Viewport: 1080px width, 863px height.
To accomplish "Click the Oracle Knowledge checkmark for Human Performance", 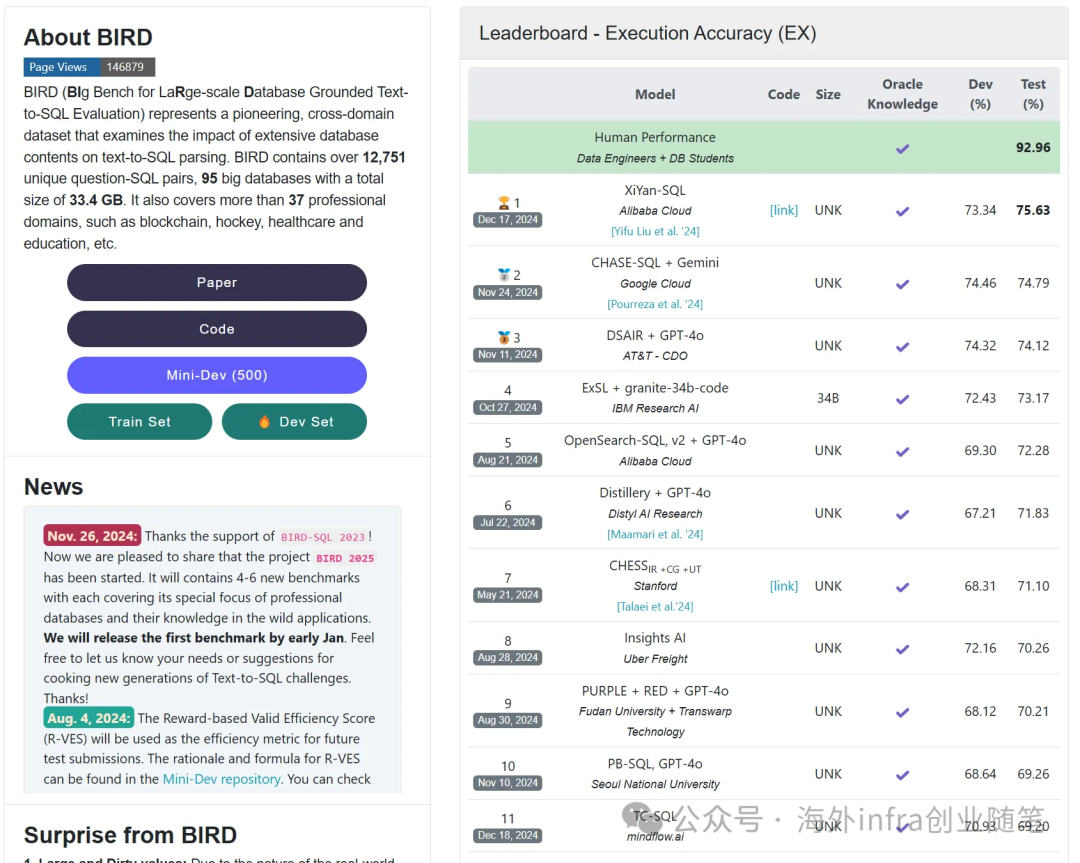I will click(x=902, y=149).
